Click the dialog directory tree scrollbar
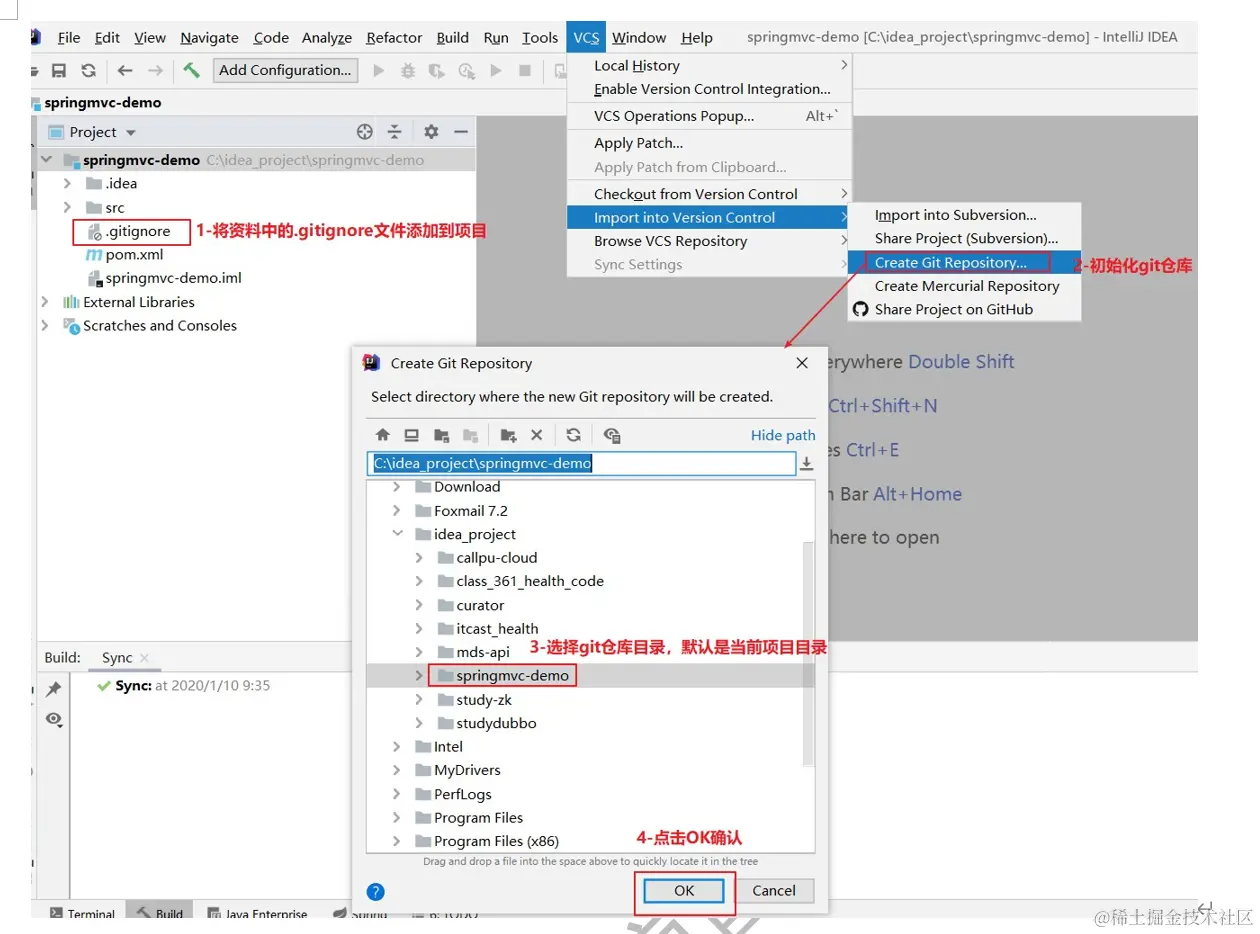This screenshot has width=1260, height=934. [x=809, y=655]
